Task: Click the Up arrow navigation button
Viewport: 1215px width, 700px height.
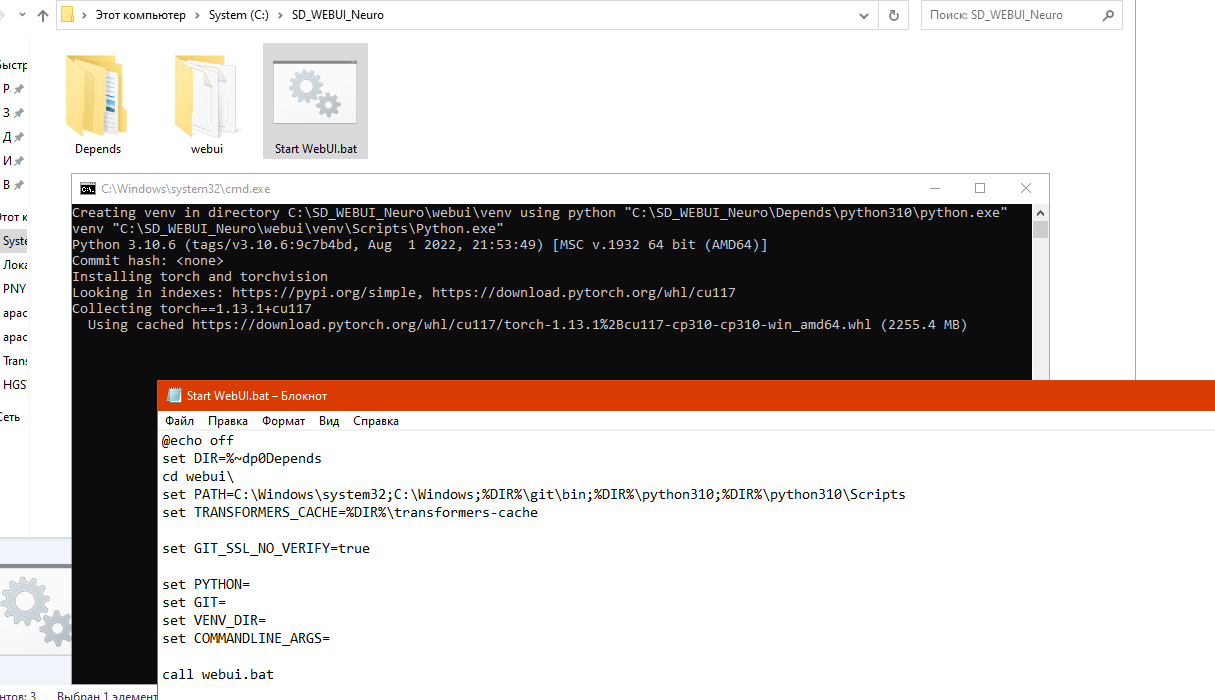Action: point(43,15)
